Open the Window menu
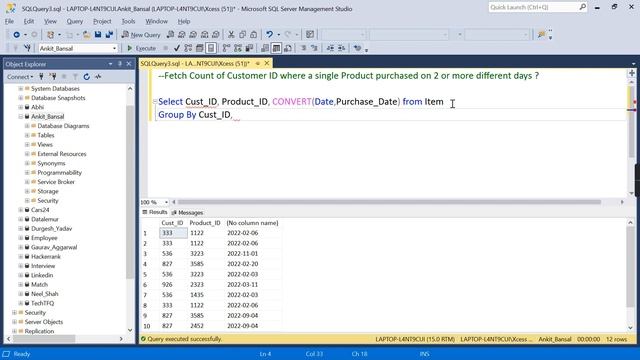This screenshot has height=360, width=640. click(156, 21)
